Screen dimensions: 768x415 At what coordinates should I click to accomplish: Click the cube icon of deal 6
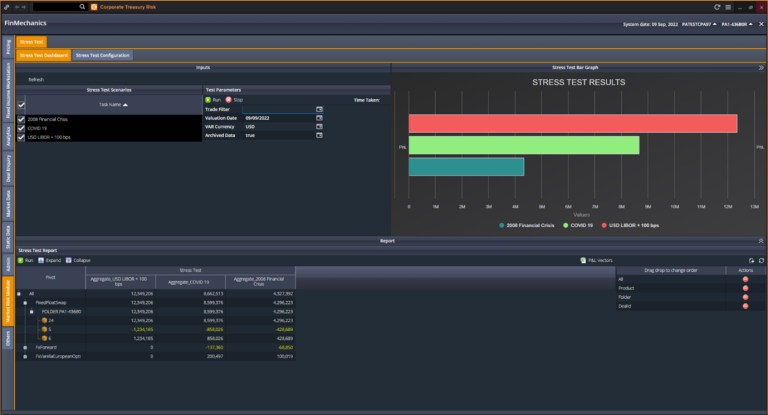pyautogui.click(x=44, y=338)
